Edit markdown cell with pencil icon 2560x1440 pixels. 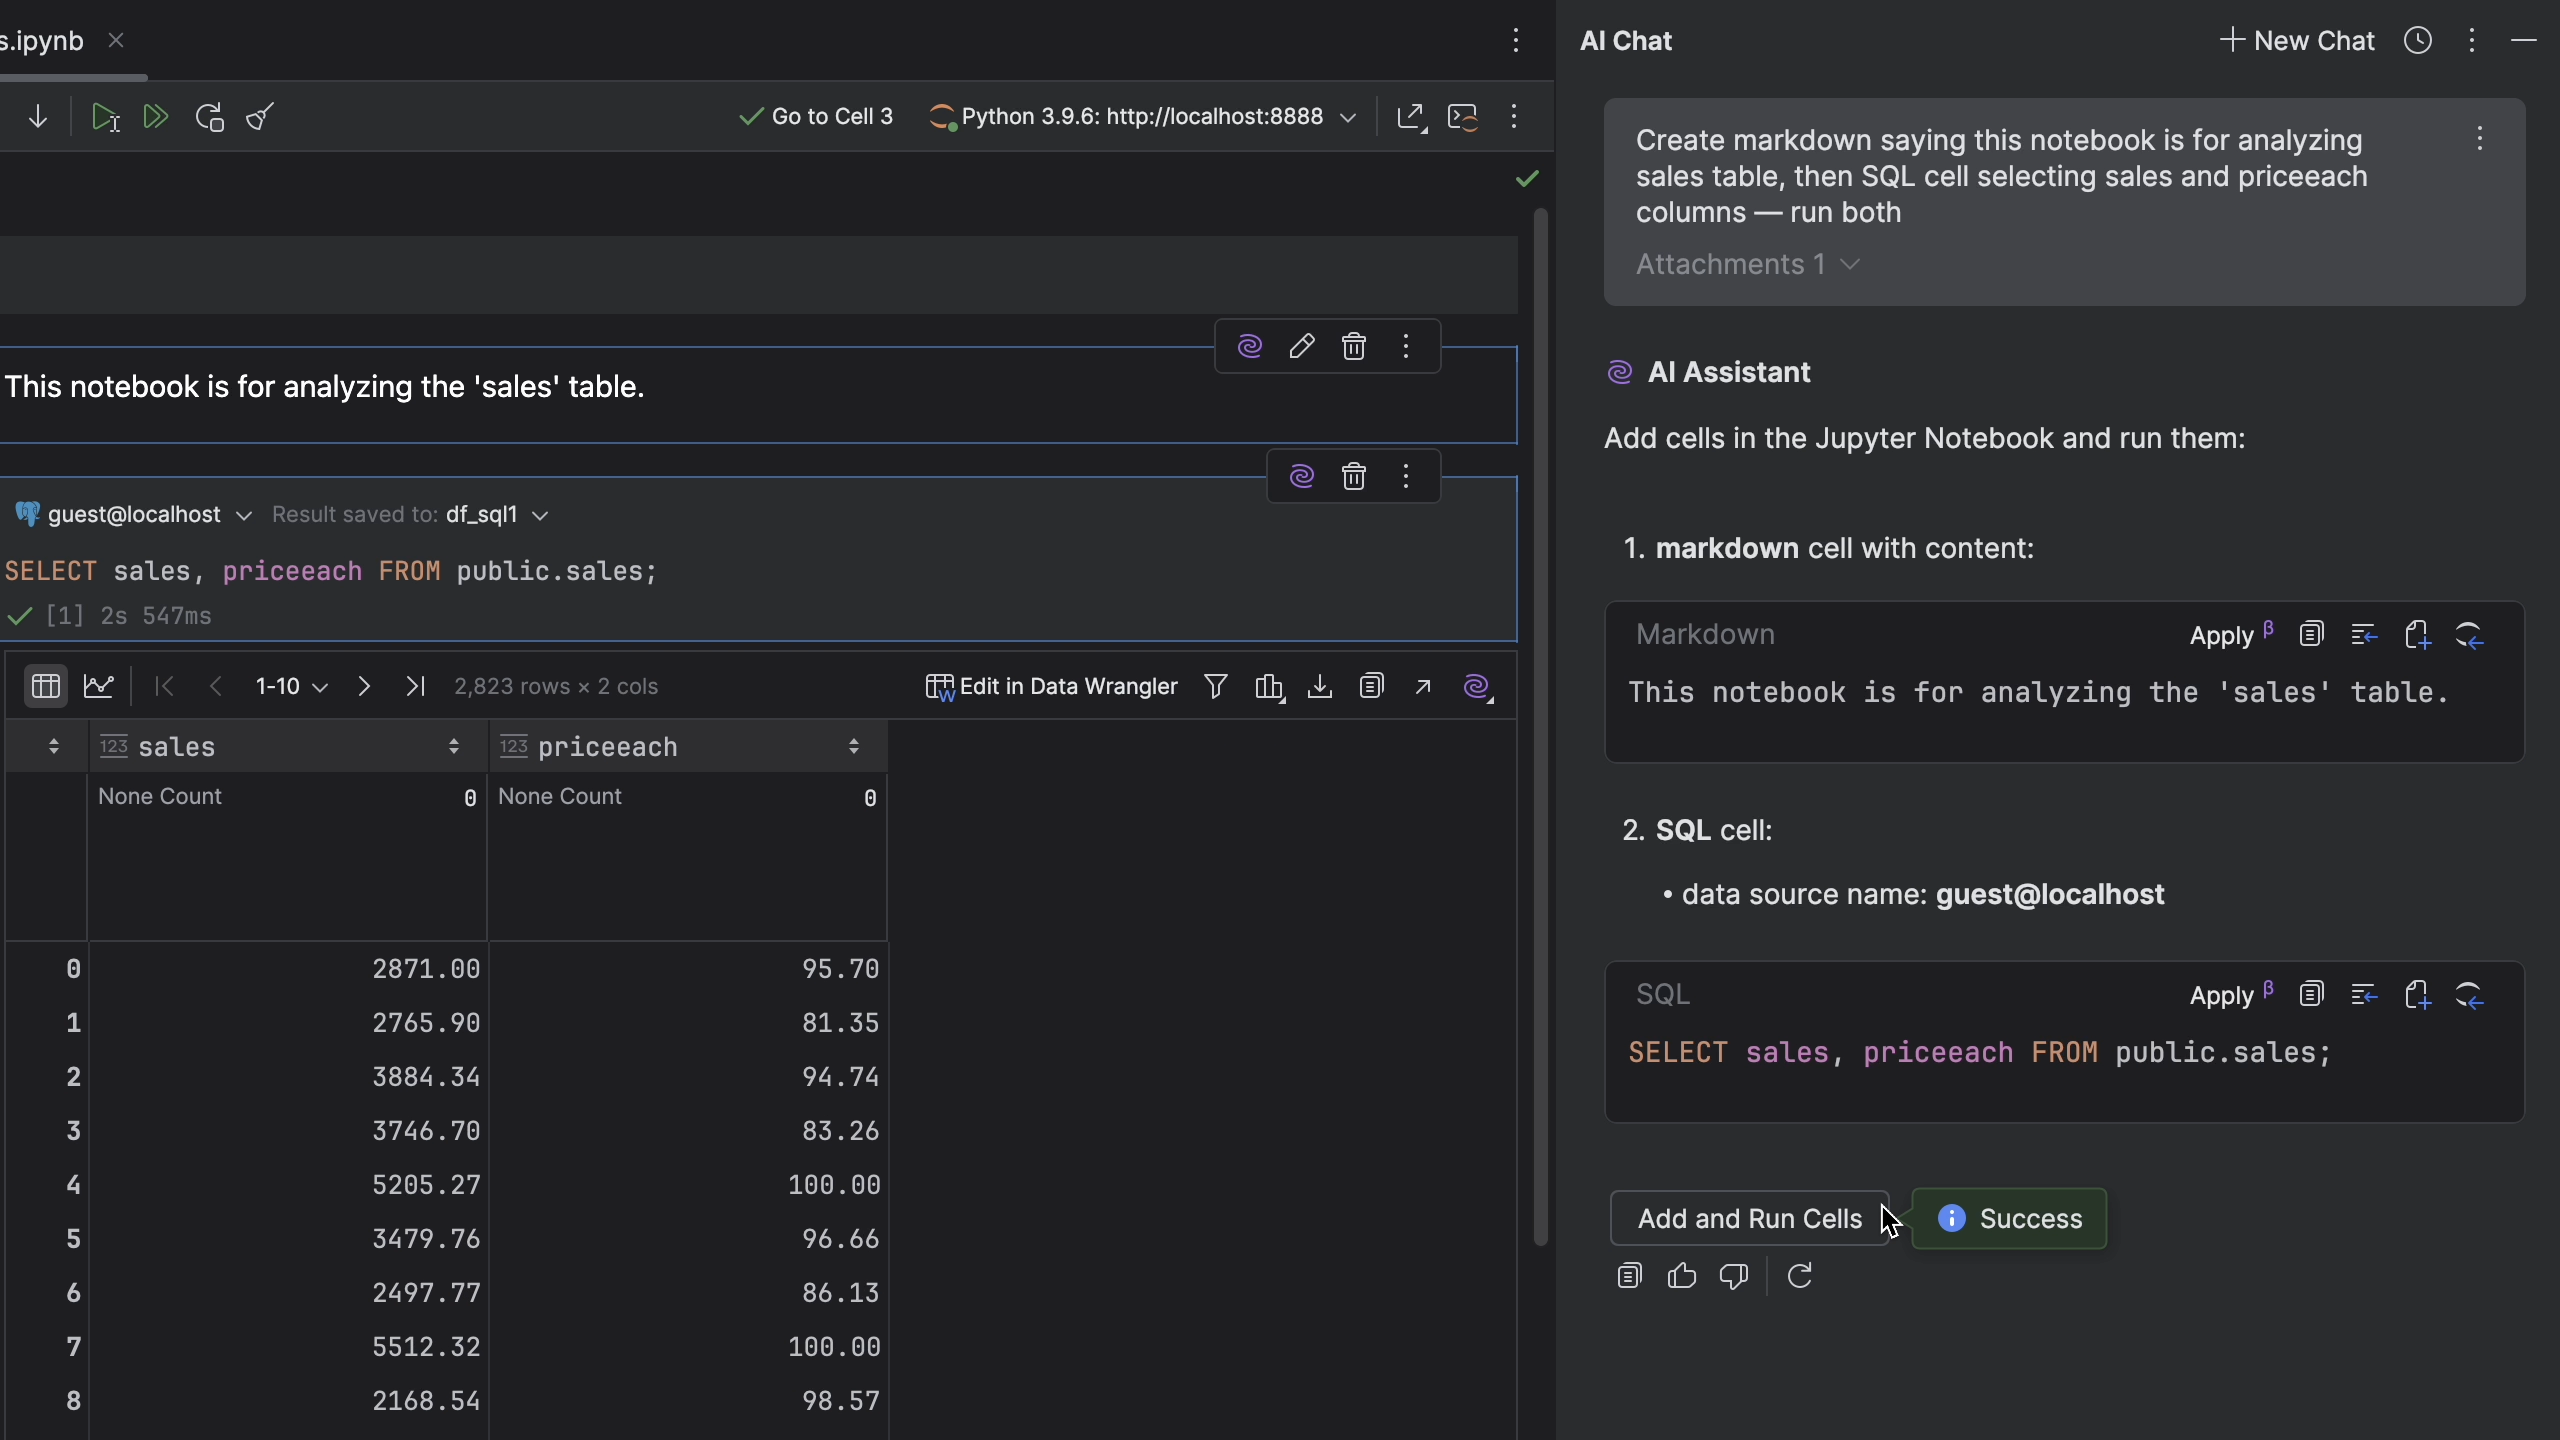1301,346
